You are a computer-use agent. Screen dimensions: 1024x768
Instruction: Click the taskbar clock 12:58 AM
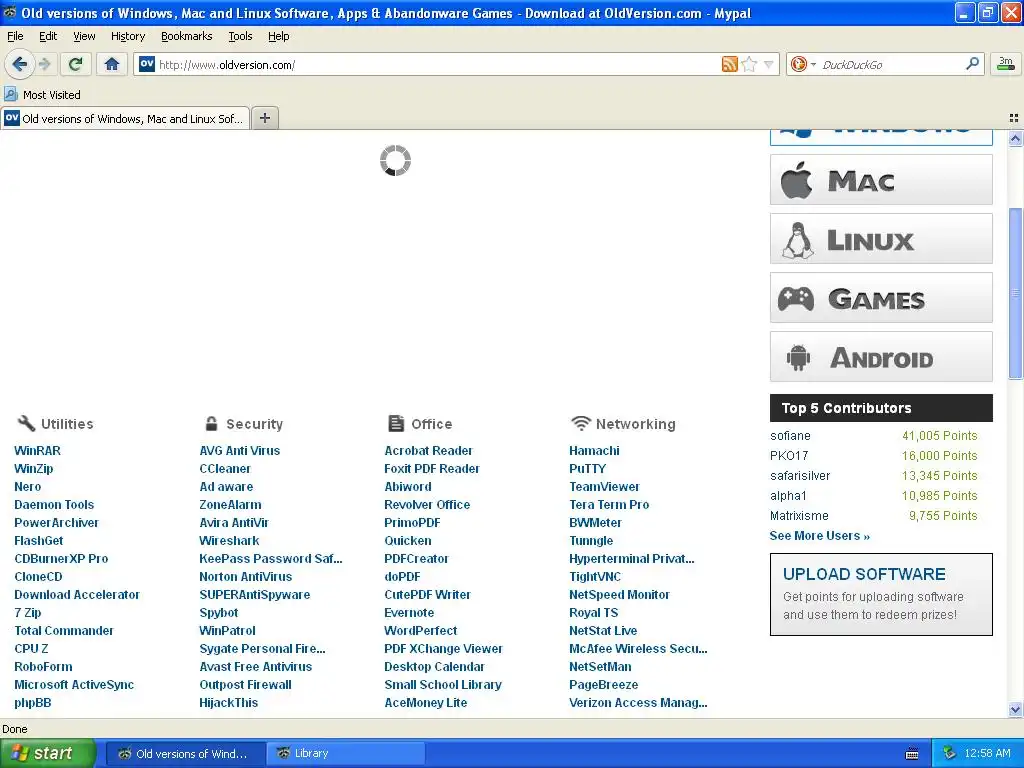click(987, 753)
